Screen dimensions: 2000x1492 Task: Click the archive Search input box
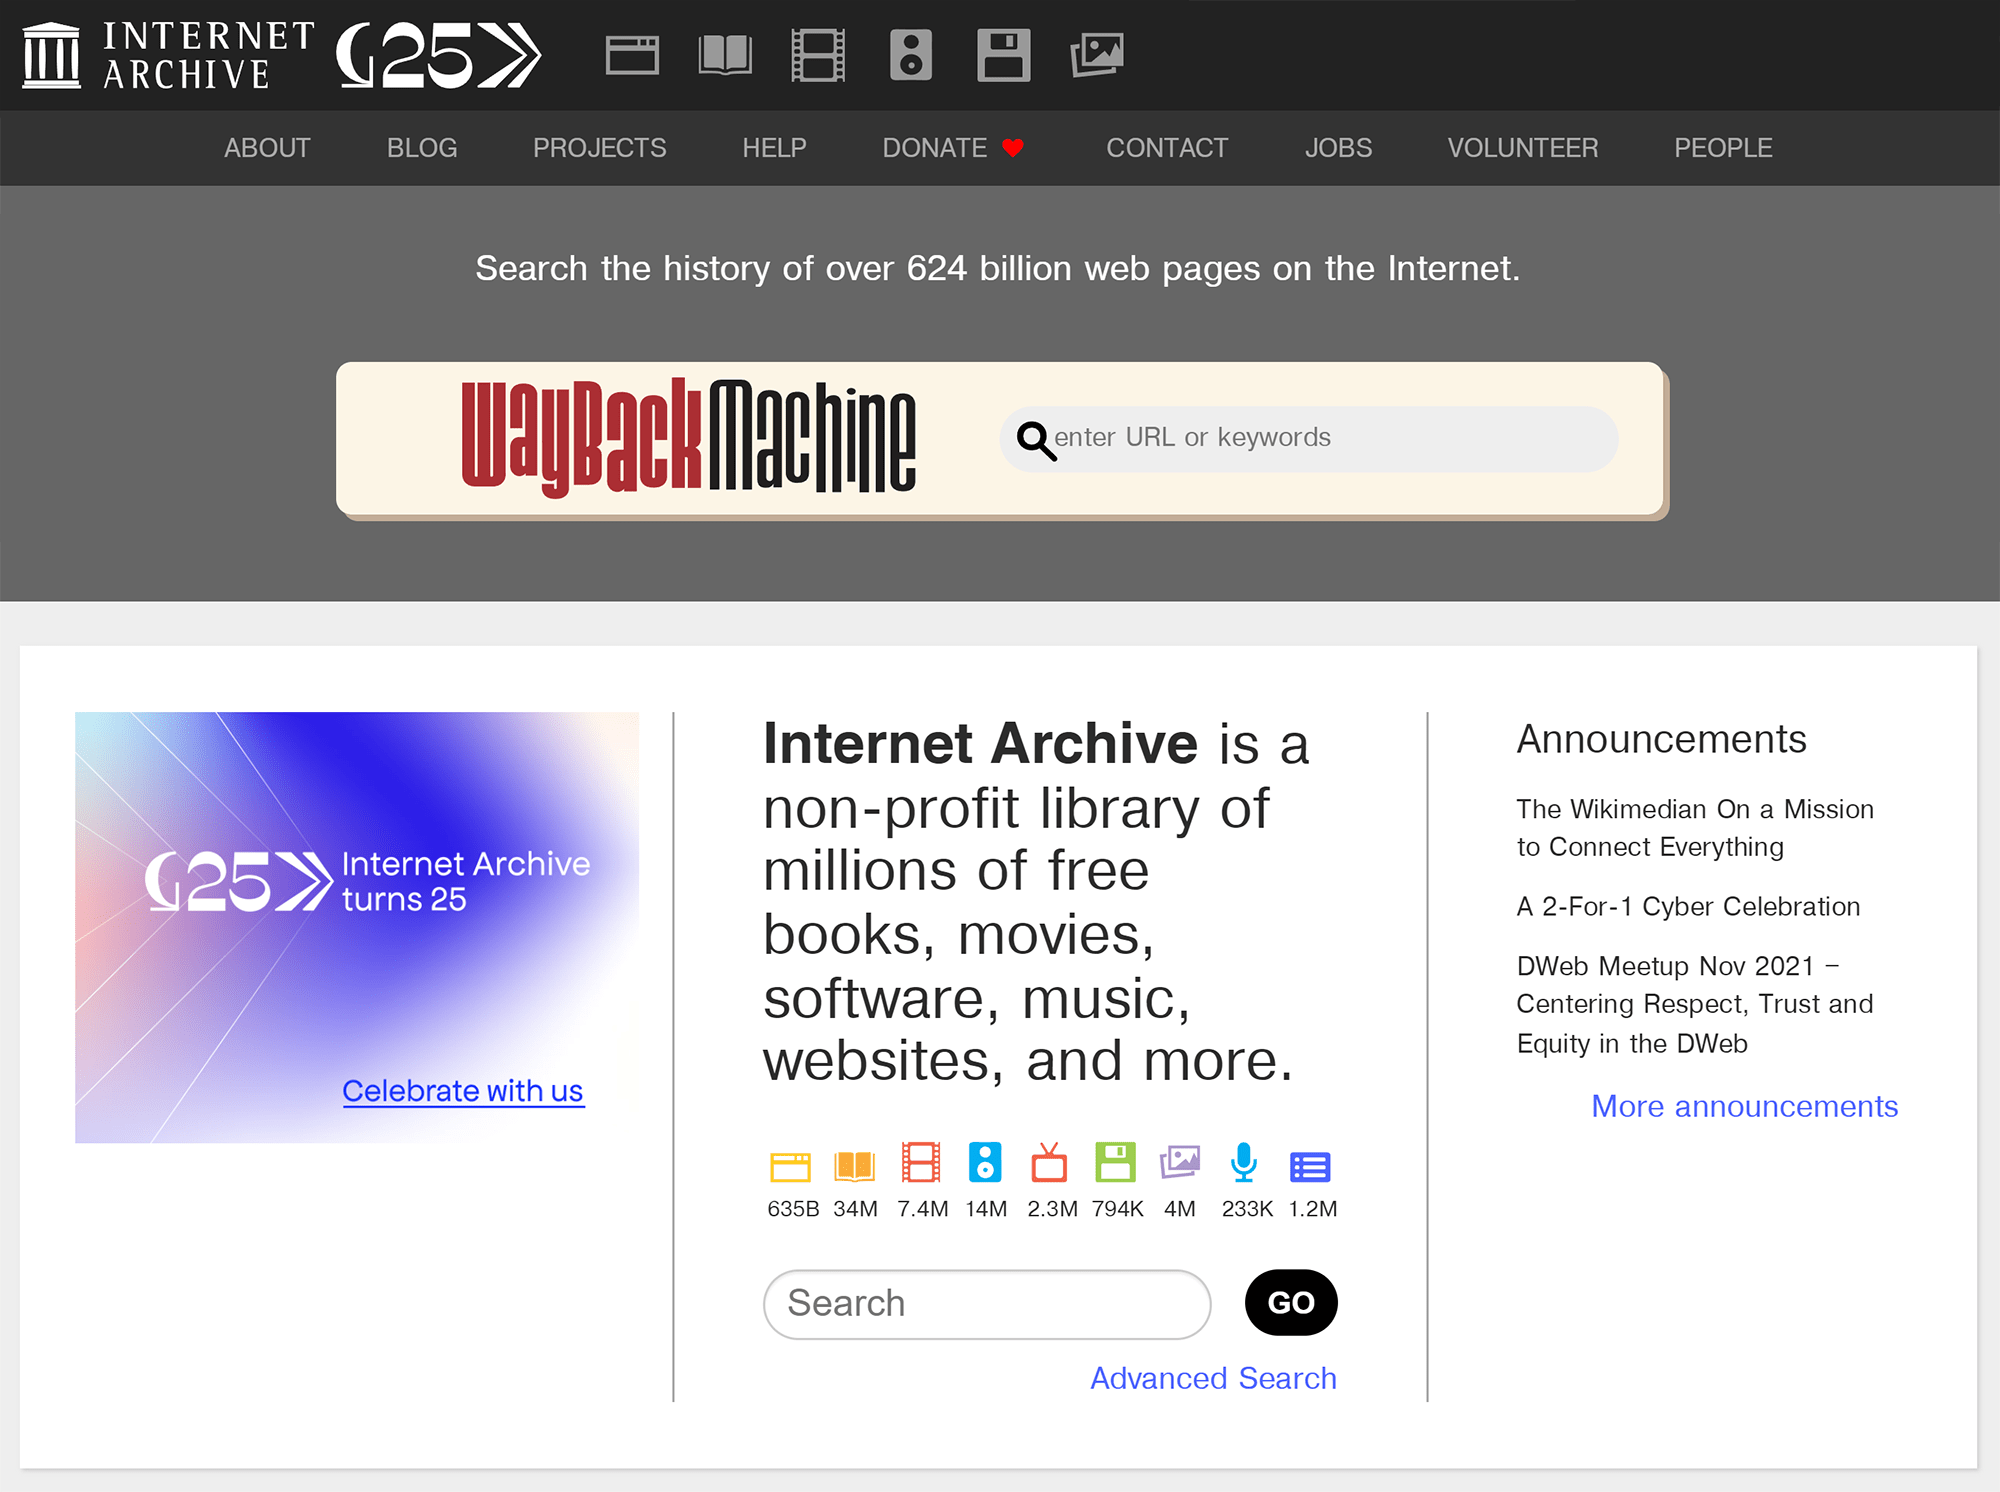pos(987,1304)
